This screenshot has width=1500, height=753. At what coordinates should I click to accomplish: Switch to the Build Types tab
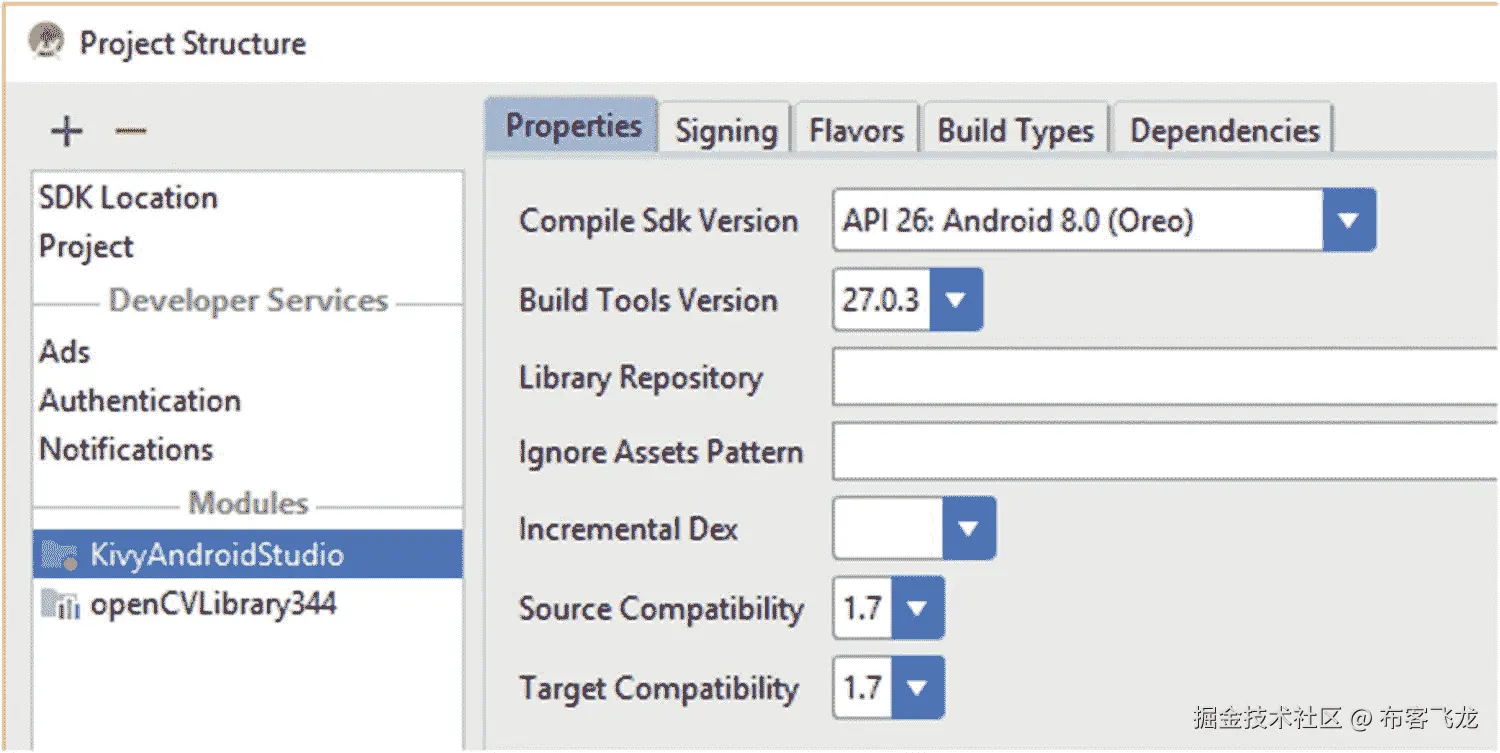click(x=1015, y=131)
